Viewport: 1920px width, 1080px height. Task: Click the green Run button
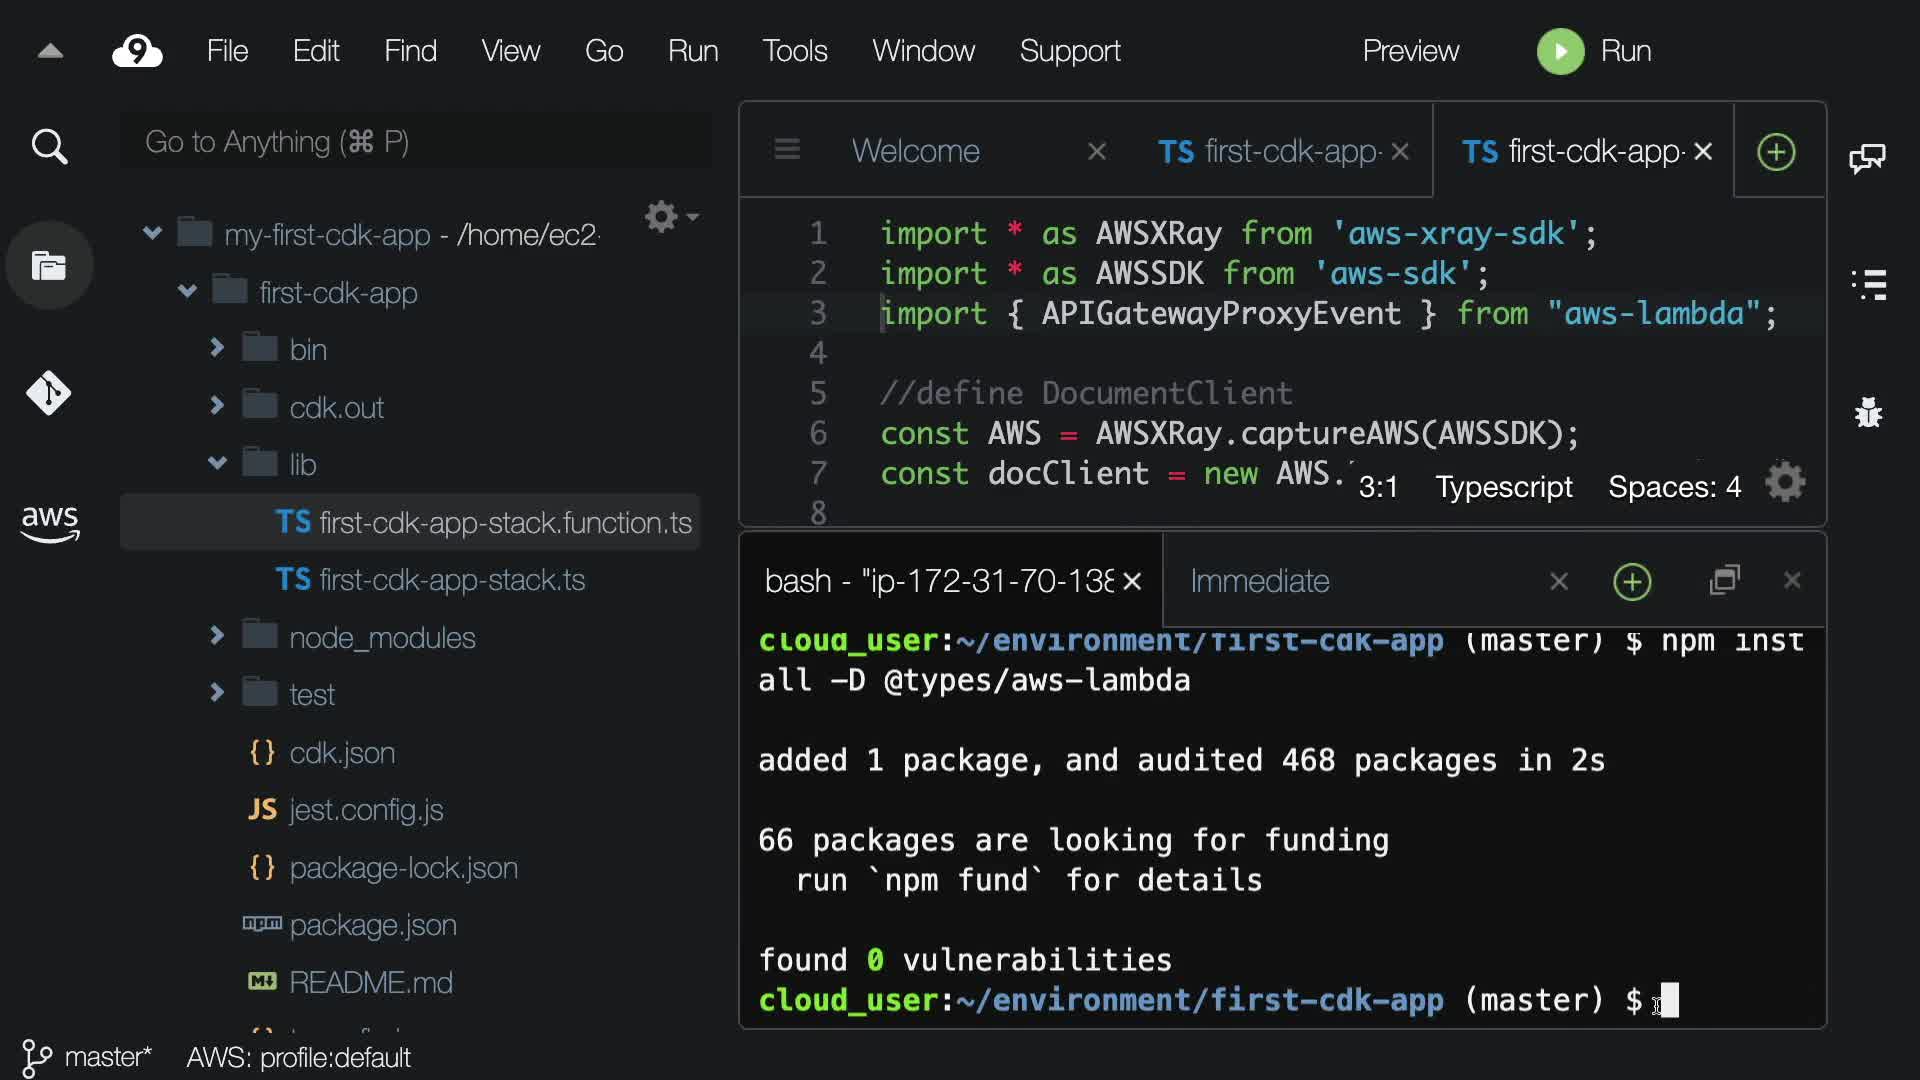point(1560,51)
